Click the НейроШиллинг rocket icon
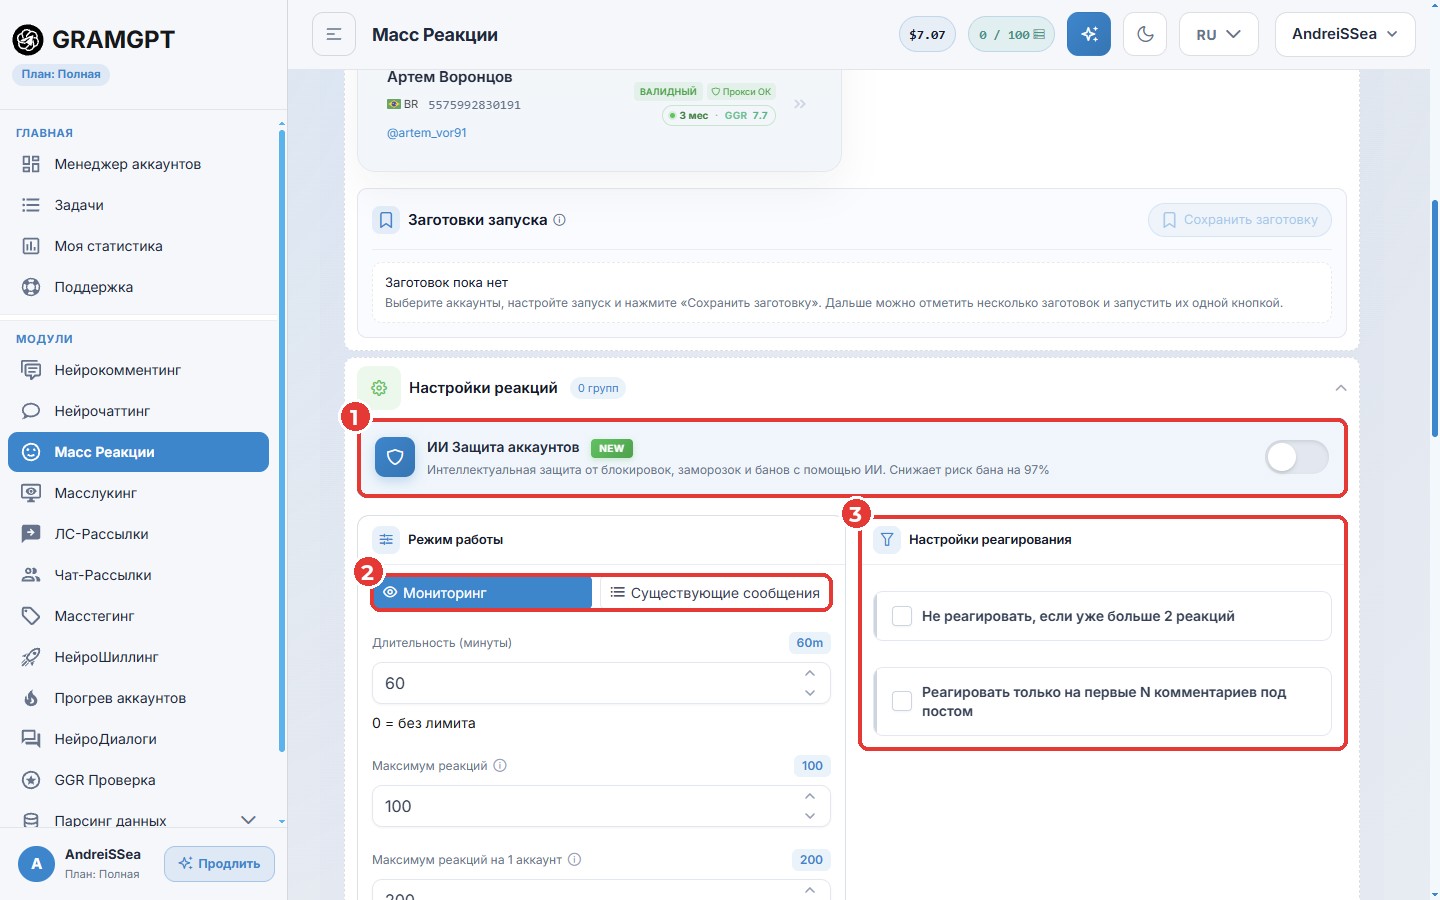The width and height of the screenshot is (1440, 900). (31, 657)
